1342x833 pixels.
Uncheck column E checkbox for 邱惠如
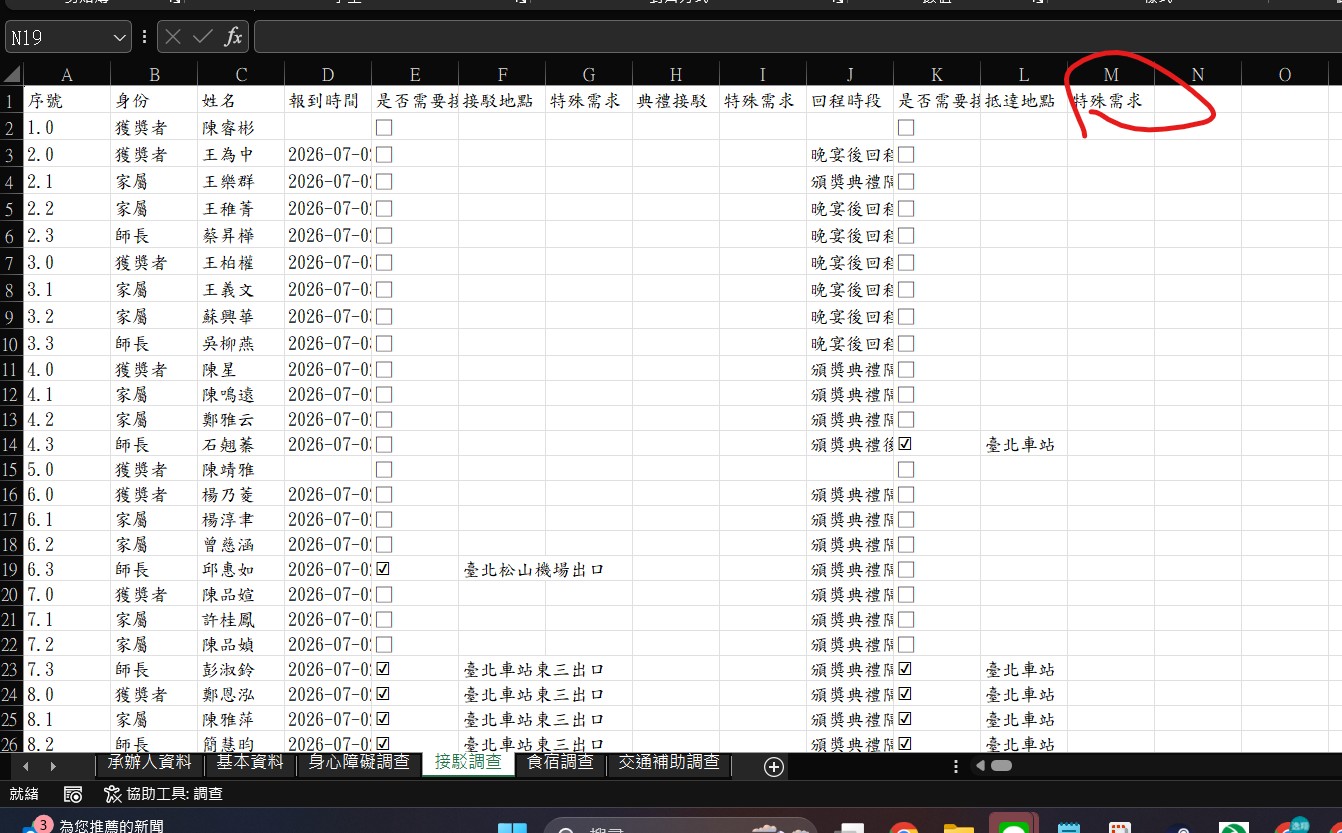(x=384, y=570)
